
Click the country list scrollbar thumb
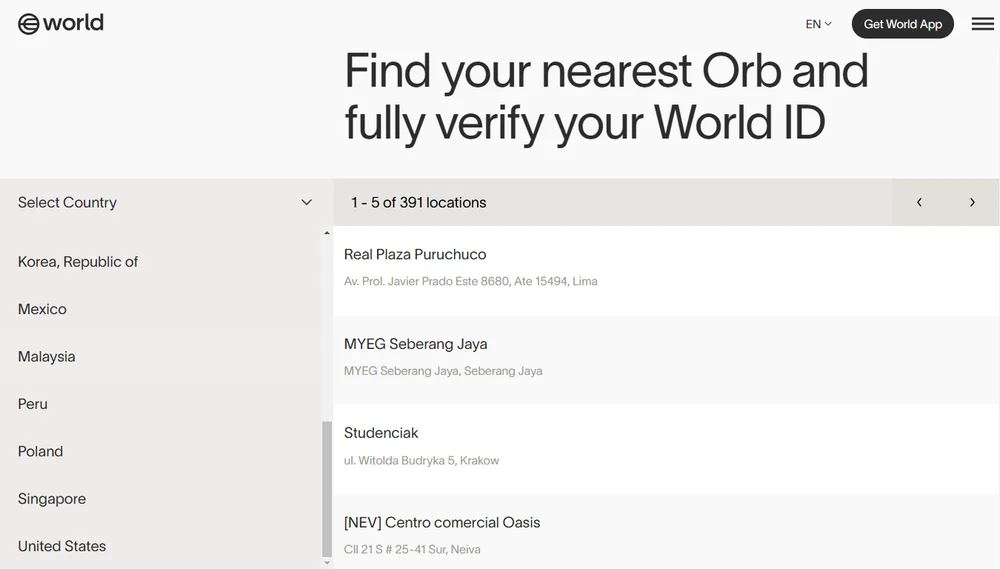pyautogui.click(x=327, y=488)
